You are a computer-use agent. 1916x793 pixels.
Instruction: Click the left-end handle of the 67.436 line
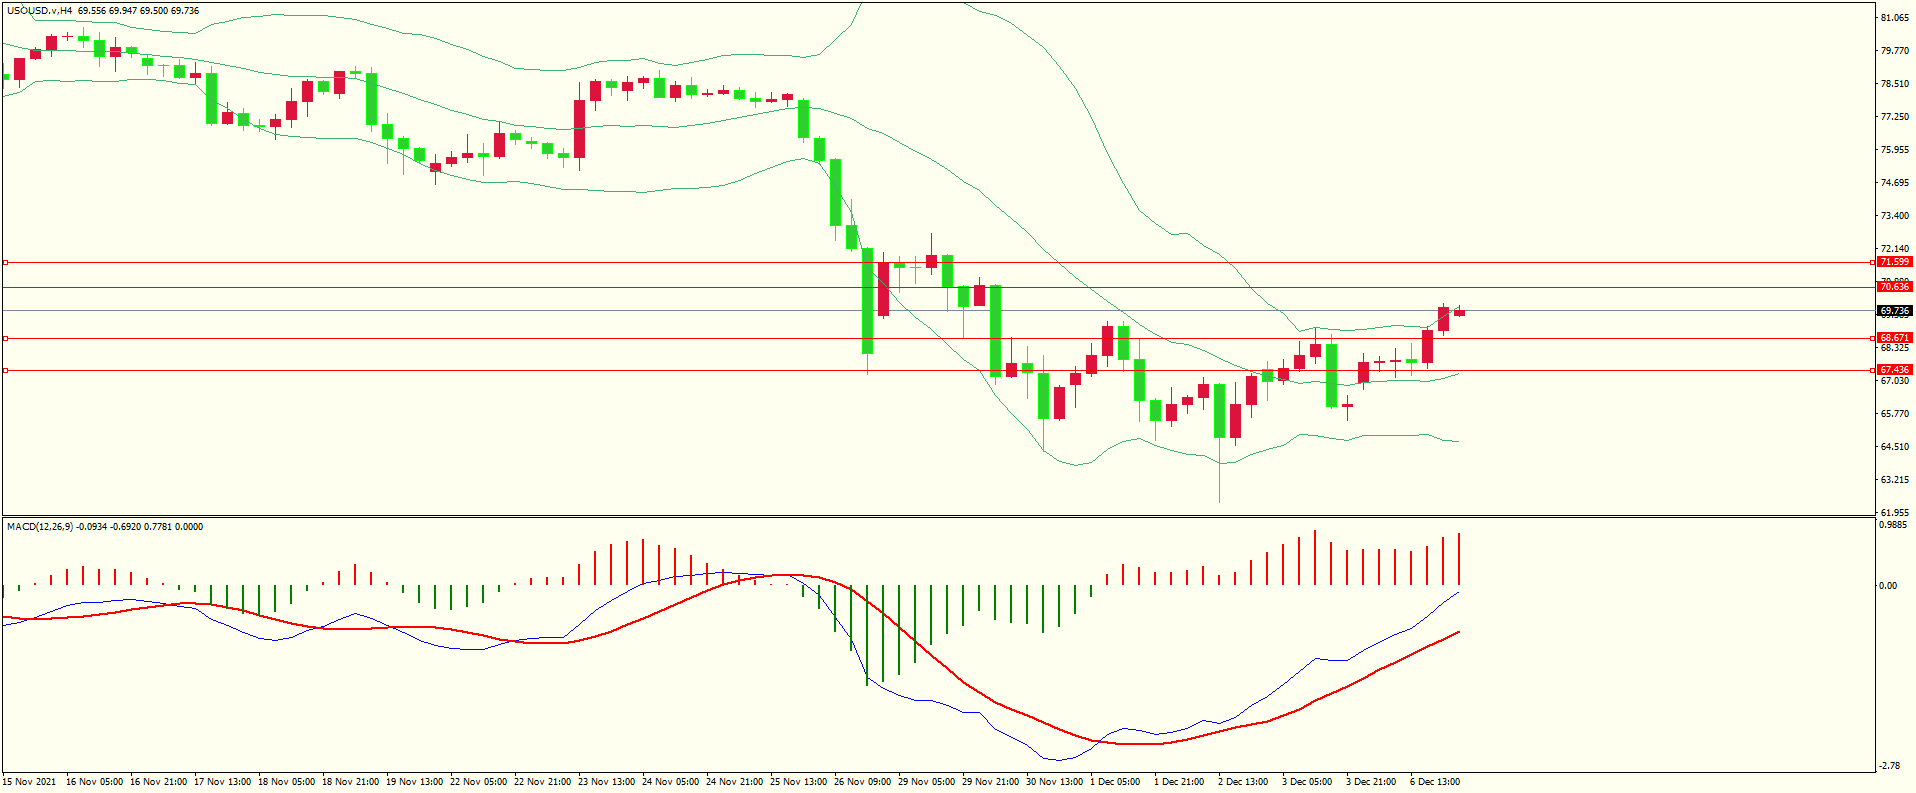tap(5, 370)
